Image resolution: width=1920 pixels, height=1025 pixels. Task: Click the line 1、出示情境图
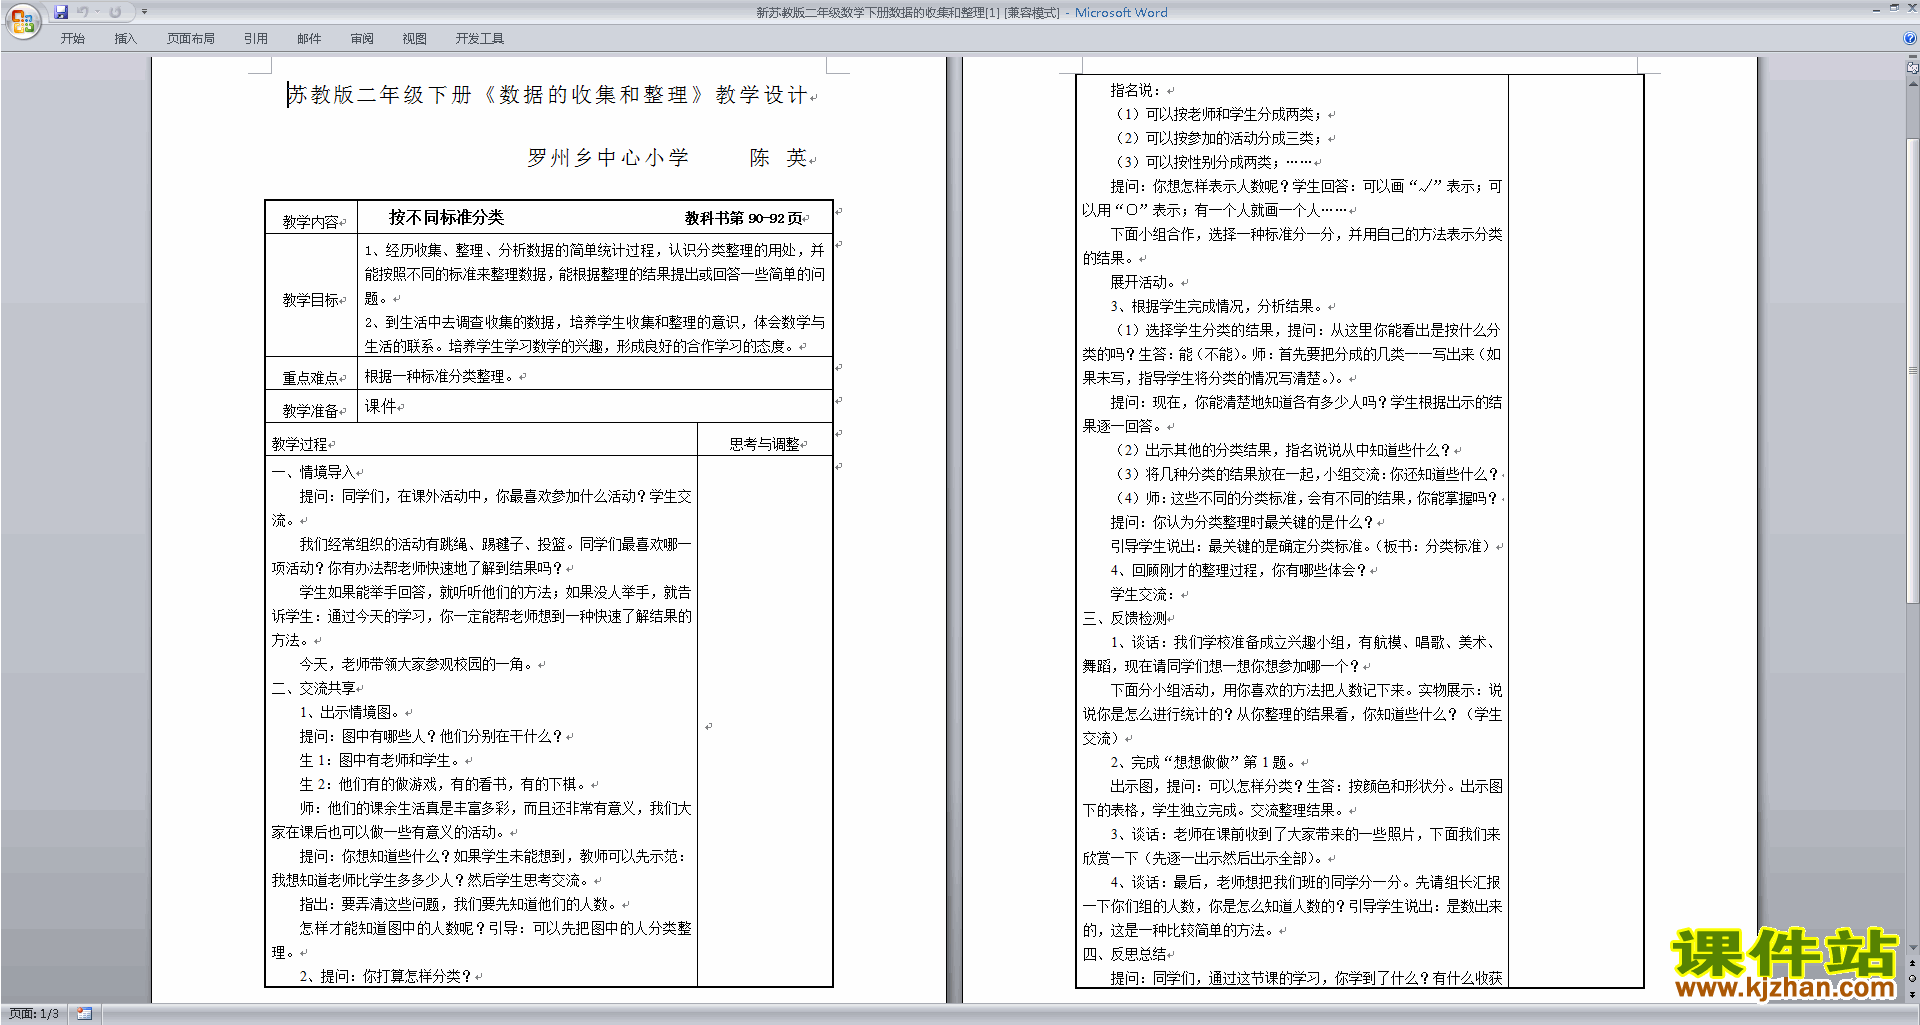point(349,712)
